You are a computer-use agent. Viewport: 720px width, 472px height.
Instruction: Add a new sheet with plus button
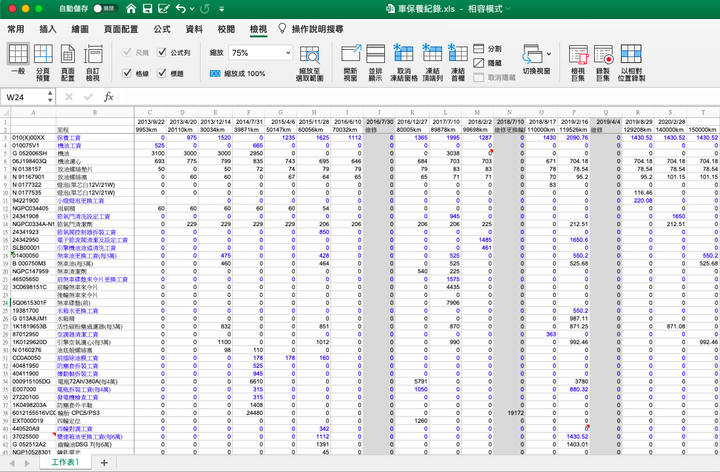[x=104, y=462]
